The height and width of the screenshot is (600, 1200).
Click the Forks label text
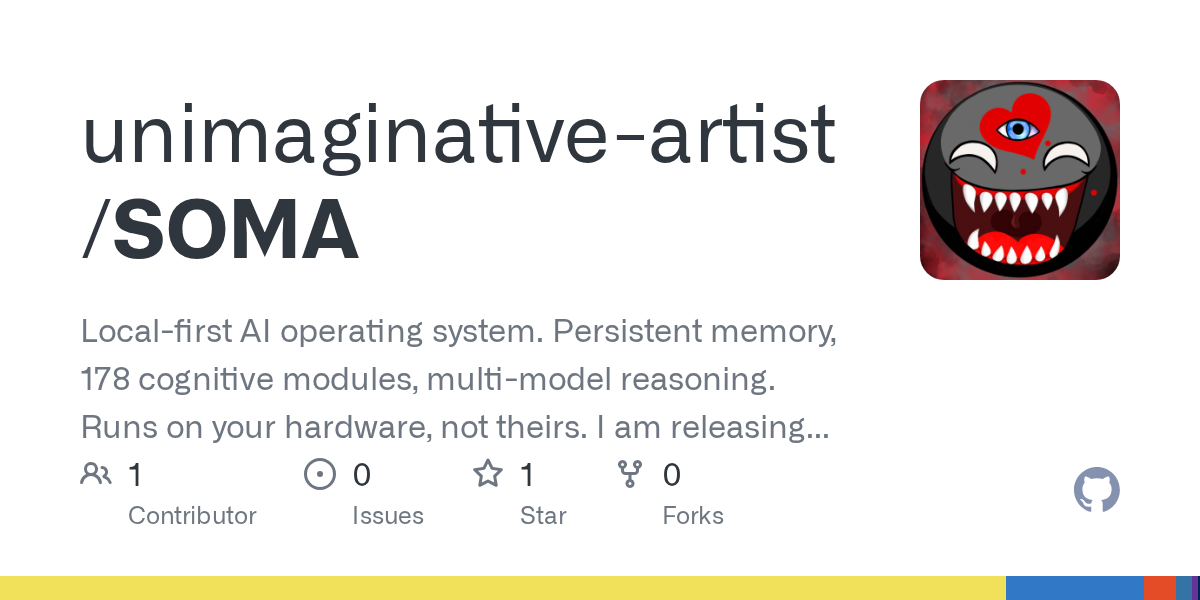point(693,516)
